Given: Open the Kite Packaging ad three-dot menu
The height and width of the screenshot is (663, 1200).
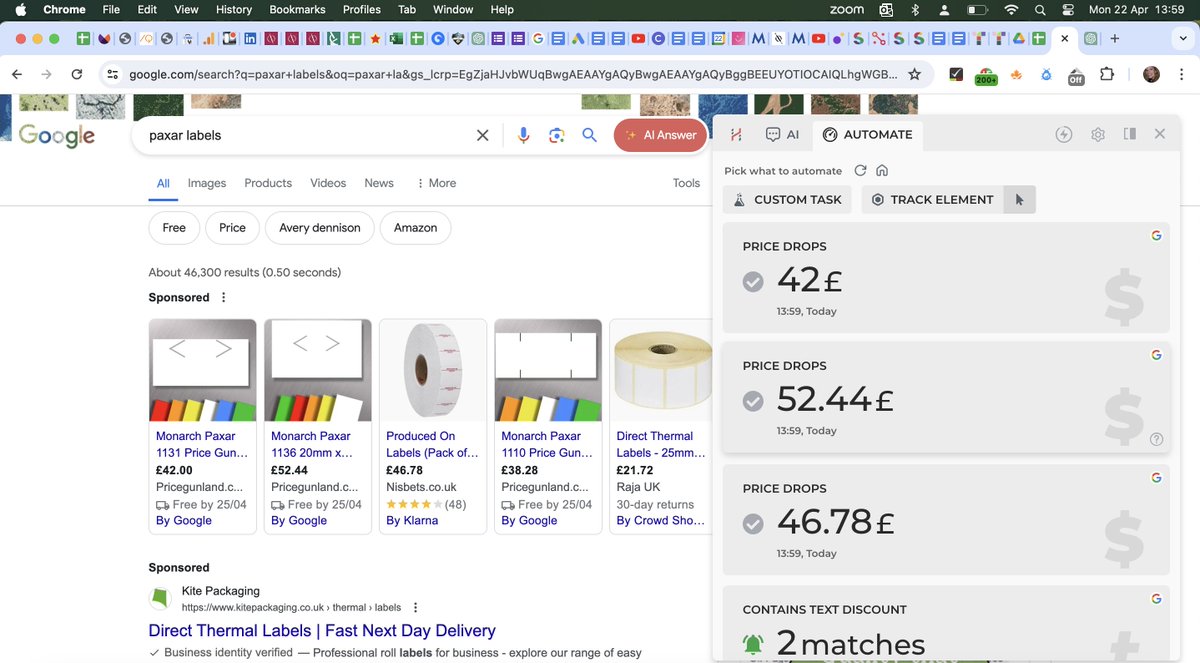Looking at the screenshot, I should coord(416,607).
